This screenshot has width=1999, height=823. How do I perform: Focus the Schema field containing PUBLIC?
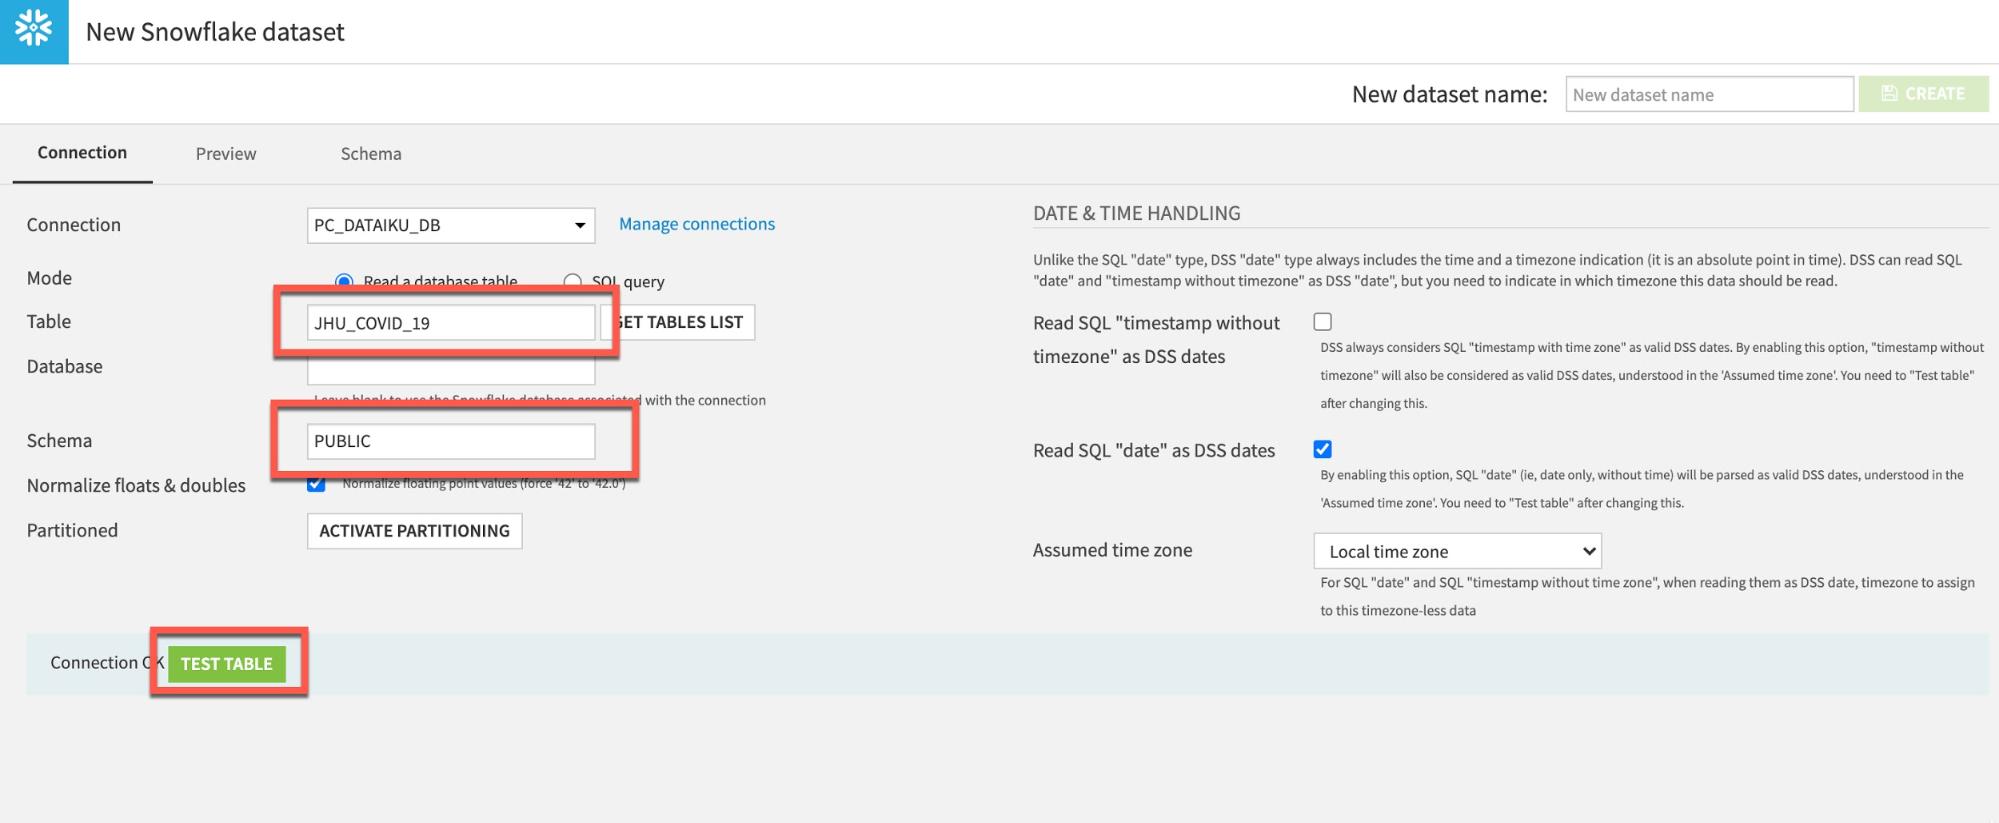tap(450, 441)
